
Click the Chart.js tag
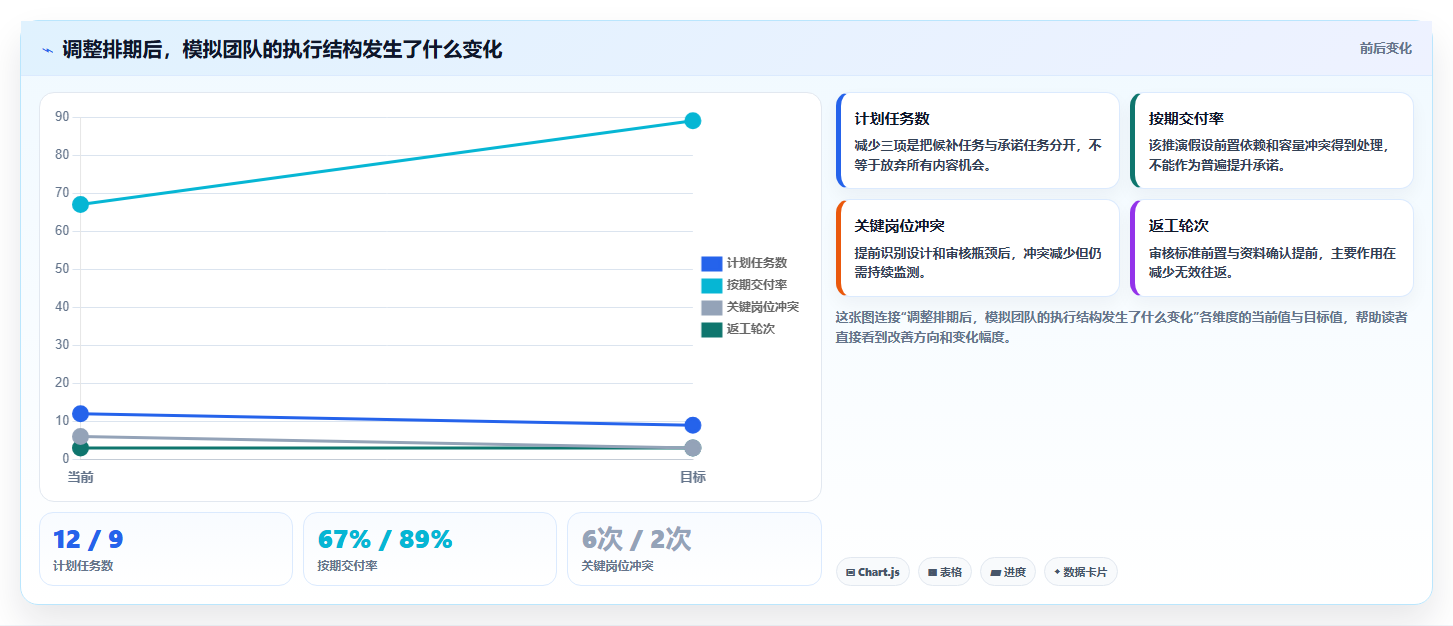tap(872, 572)
